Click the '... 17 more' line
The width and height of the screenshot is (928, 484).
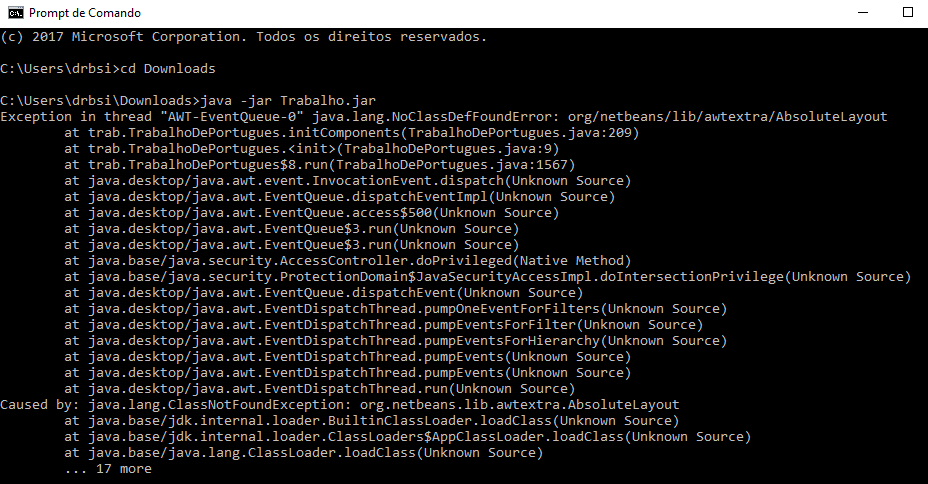108,468
